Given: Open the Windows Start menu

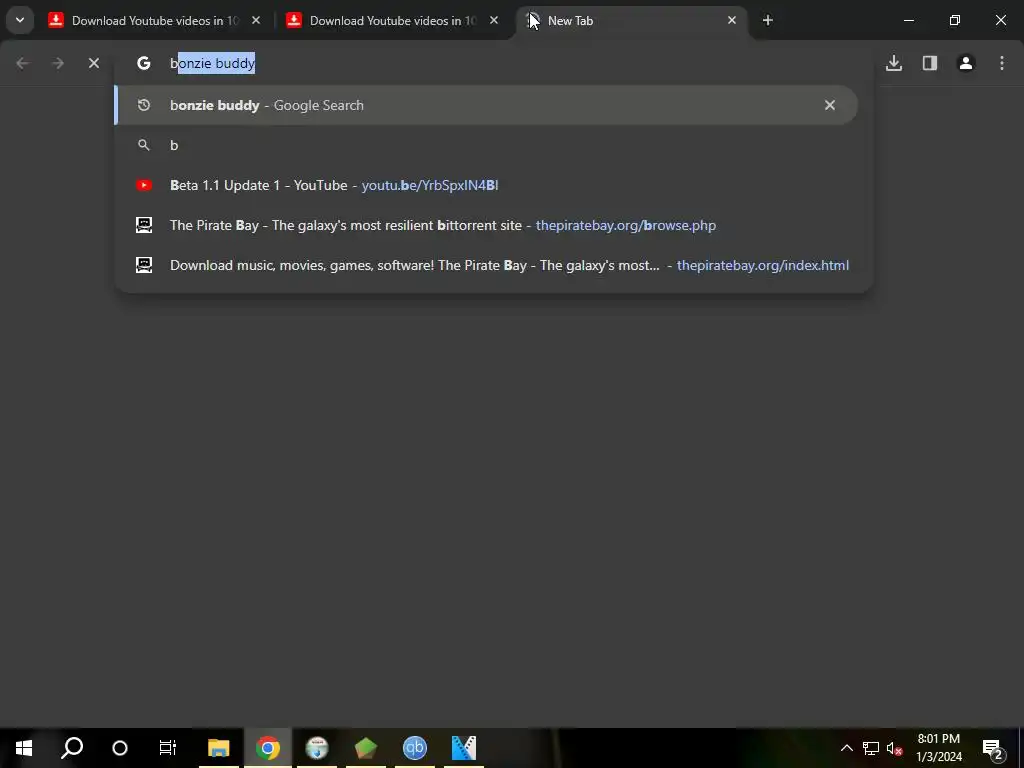Looking at the screenshot, I should [24, 748].
